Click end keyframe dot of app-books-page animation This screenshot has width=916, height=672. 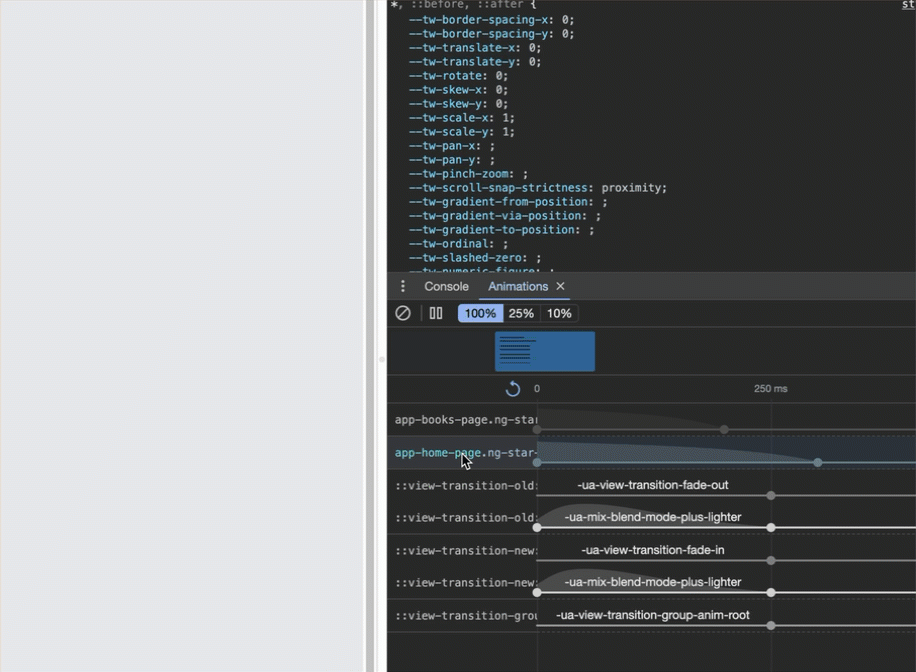pos(724,430)
